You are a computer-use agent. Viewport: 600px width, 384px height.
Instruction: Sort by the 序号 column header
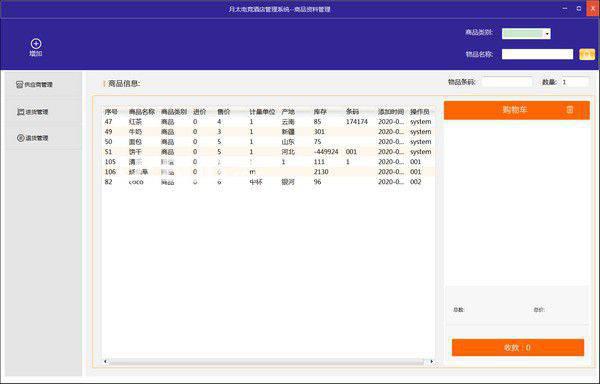[111, 112]
